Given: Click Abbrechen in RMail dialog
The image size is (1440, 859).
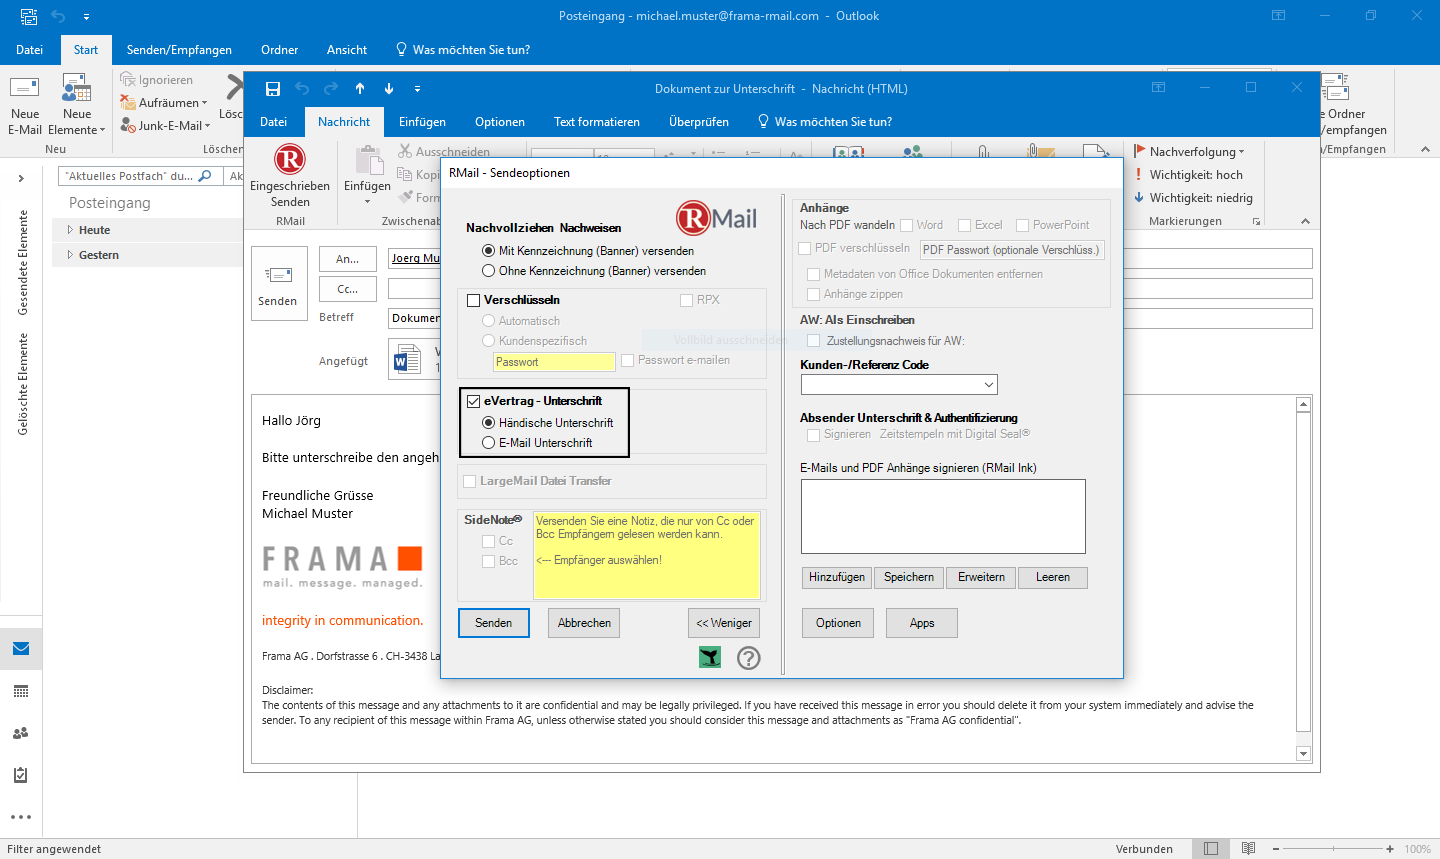Looking at the screenshot, I should 584,623.
